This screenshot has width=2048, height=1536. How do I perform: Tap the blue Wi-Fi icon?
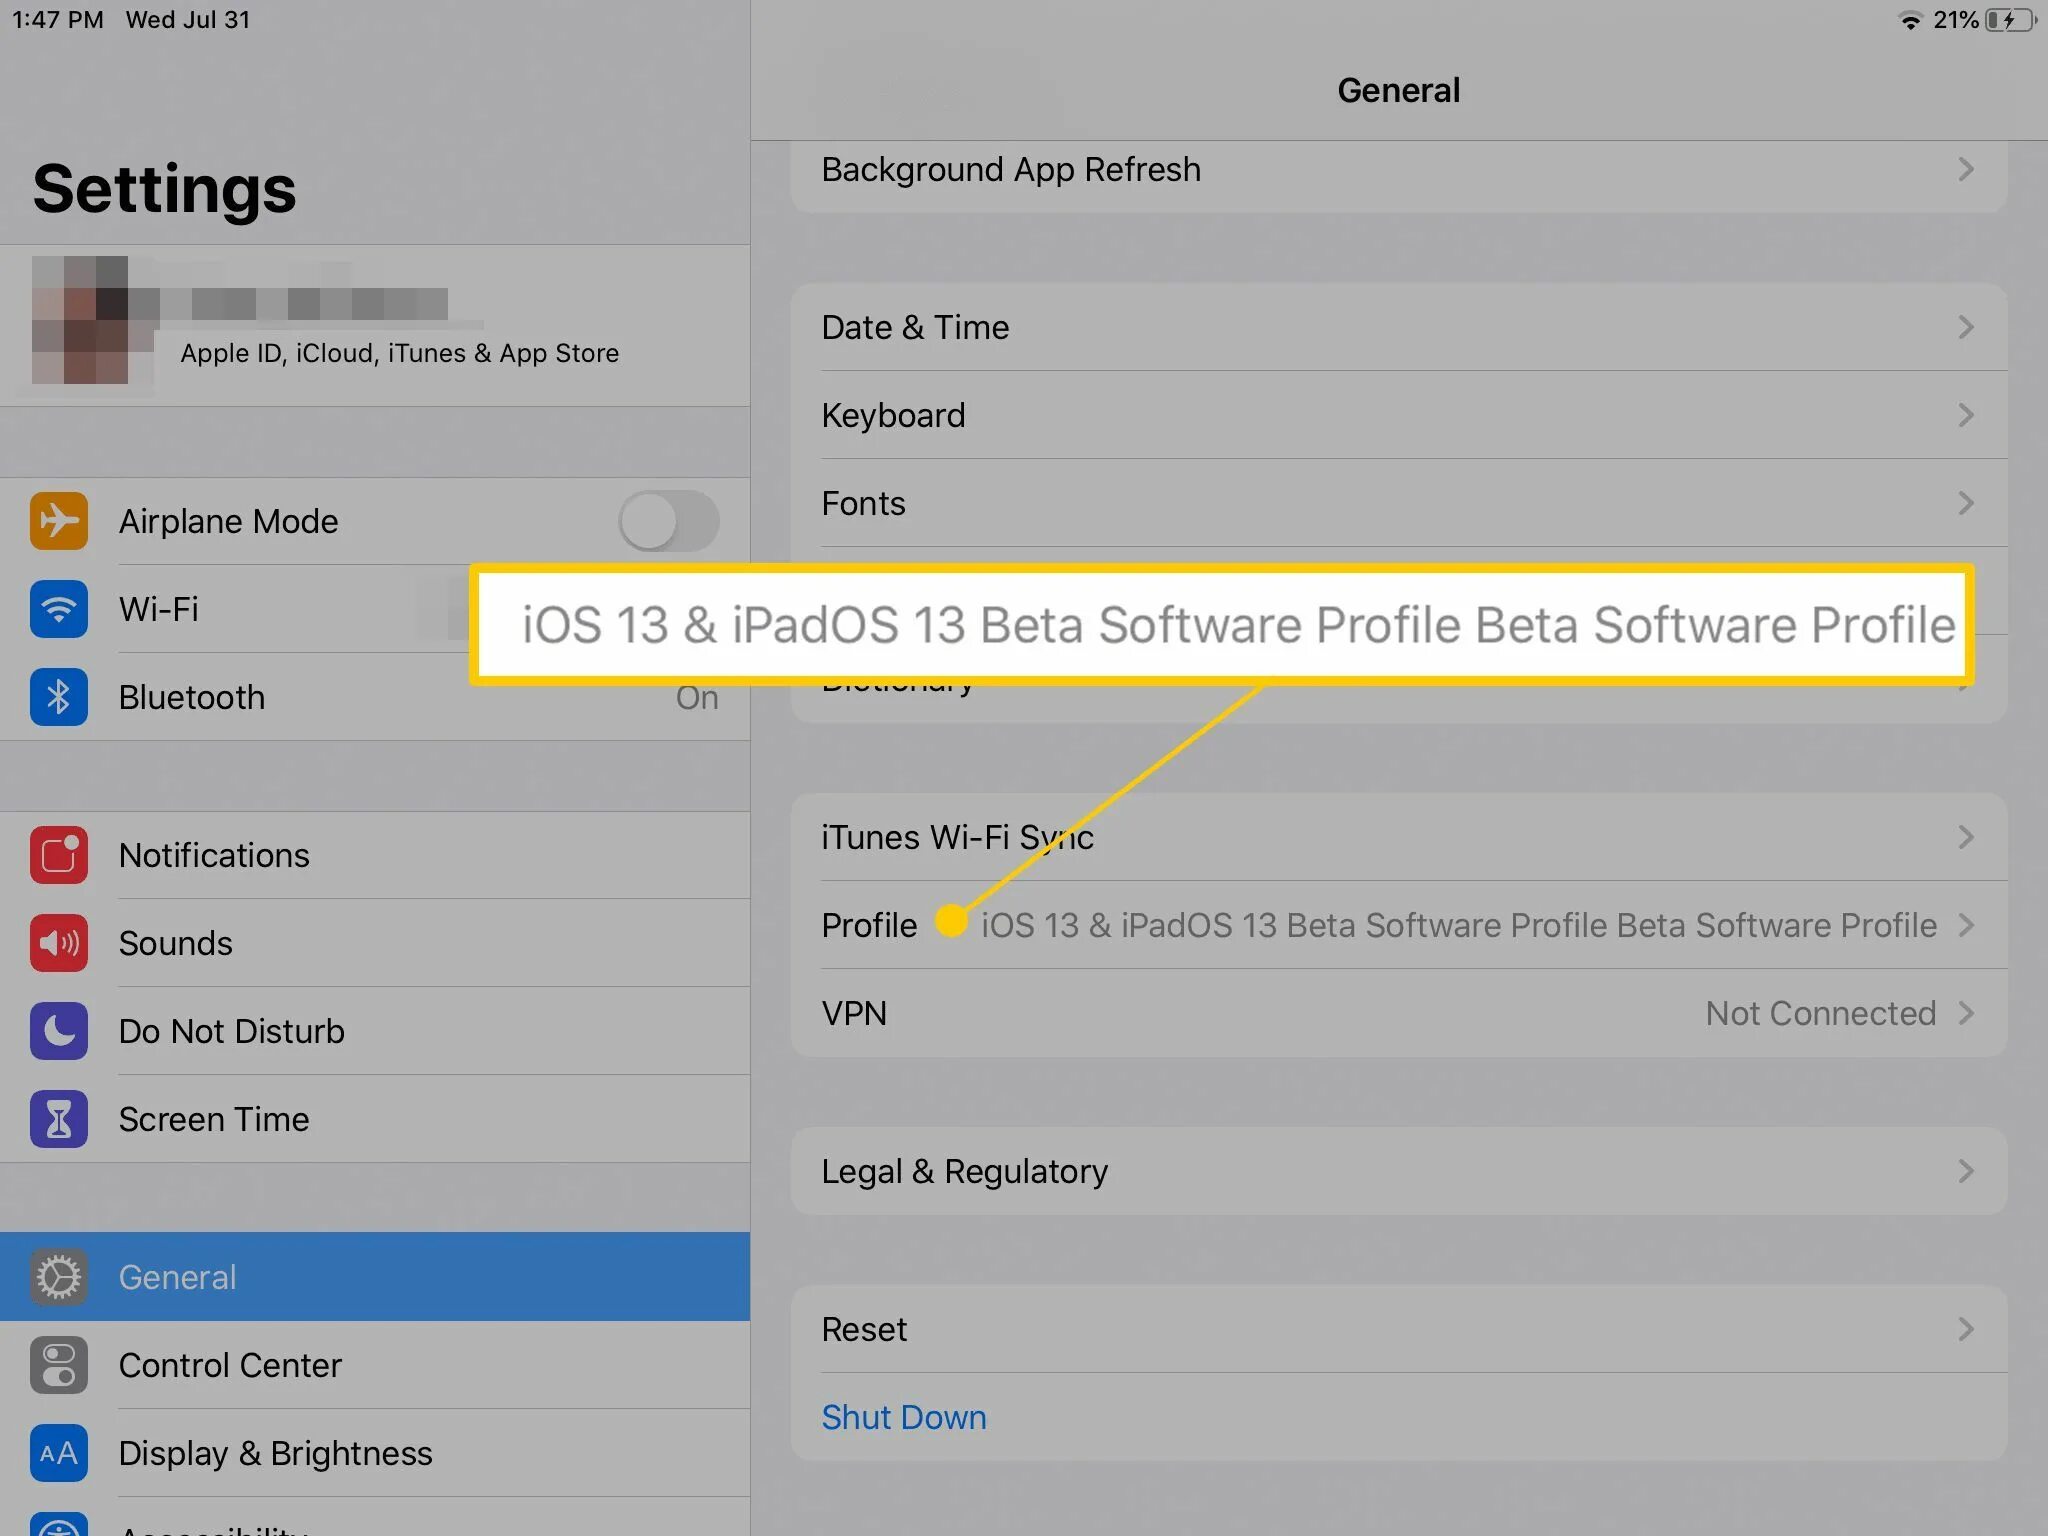tap(58, 609)
